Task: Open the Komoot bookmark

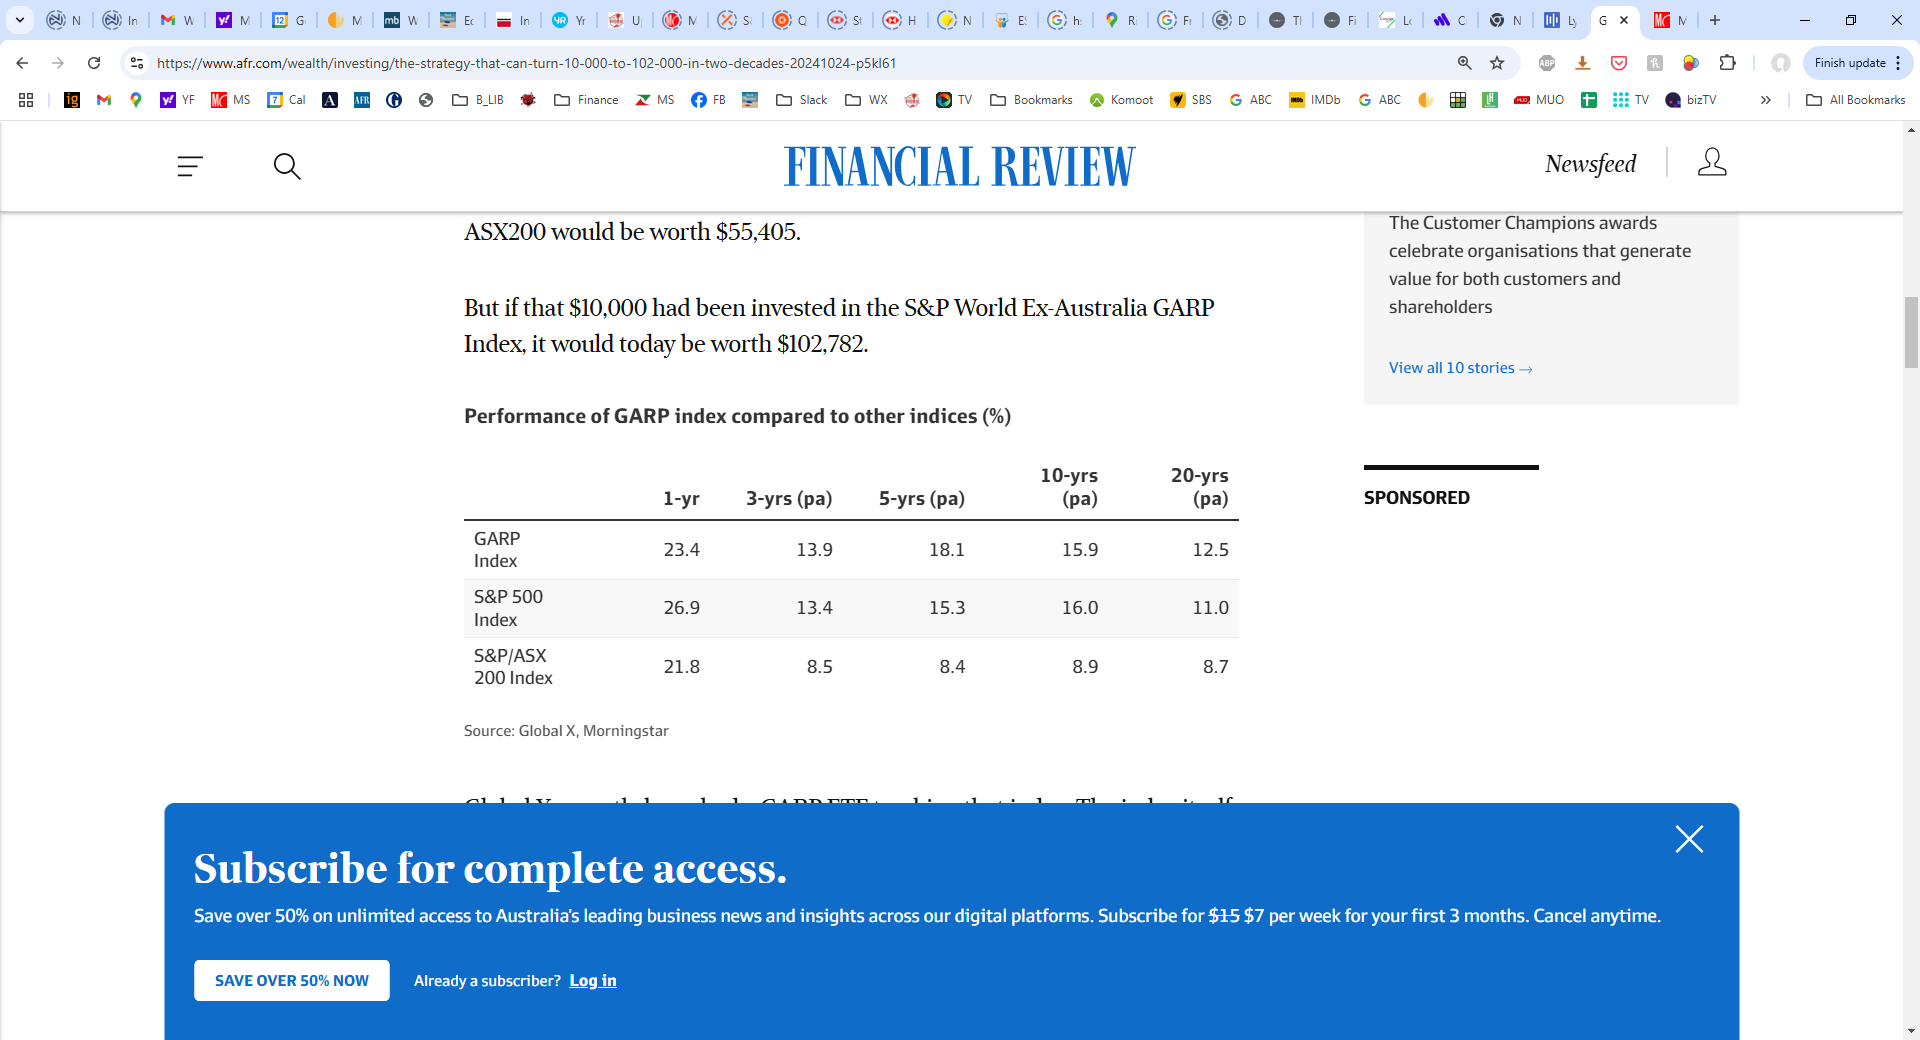Action: coord(1121,100)
